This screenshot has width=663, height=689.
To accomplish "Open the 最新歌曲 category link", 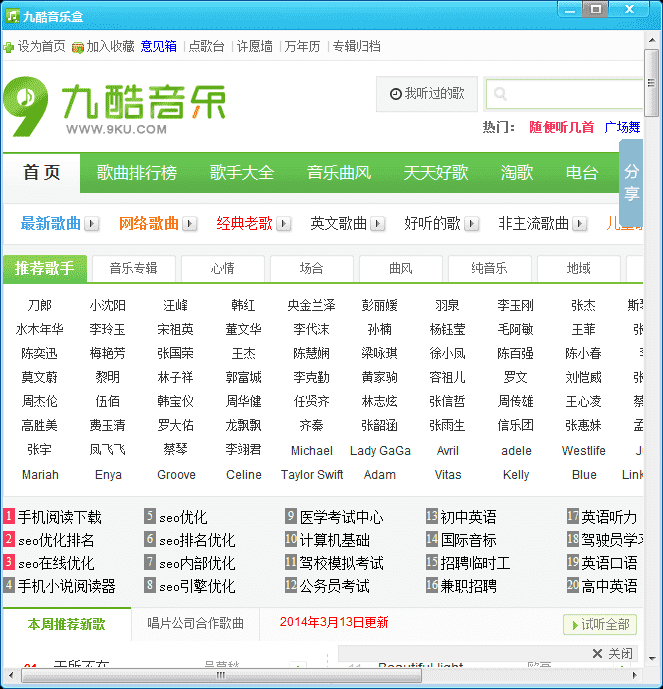I will pos(51,224).
